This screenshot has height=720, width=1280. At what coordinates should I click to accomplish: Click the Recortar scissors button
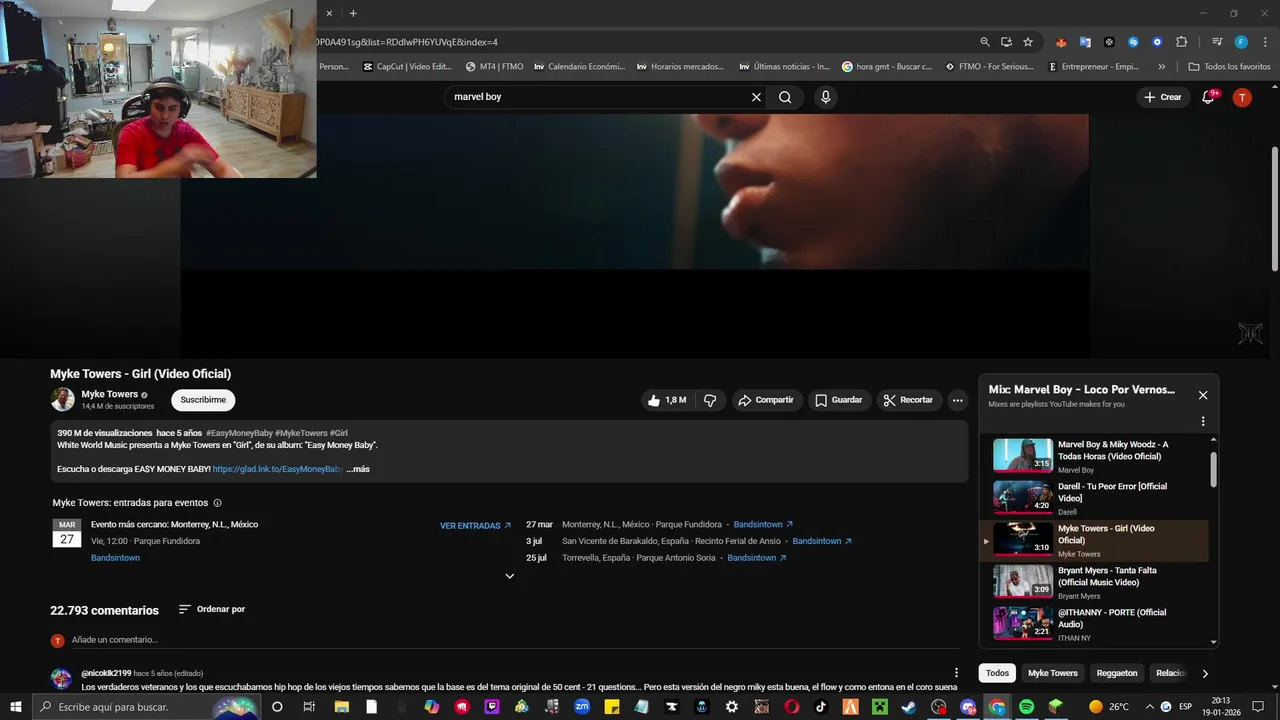(x=908, y=400)
